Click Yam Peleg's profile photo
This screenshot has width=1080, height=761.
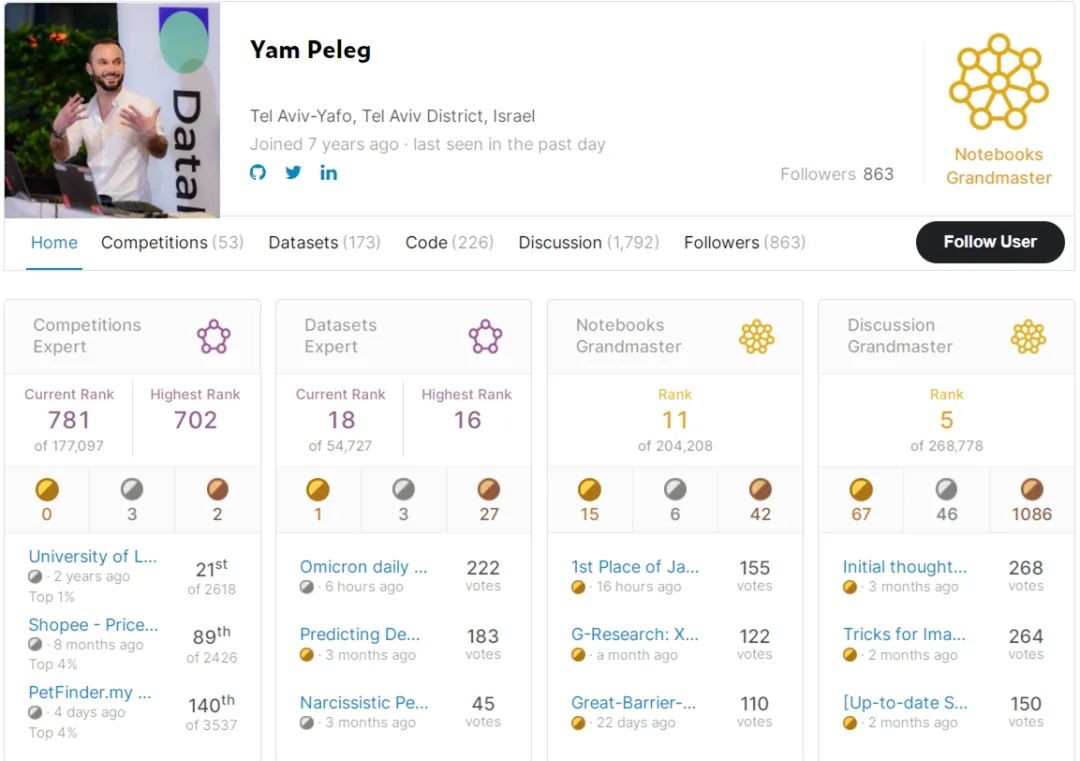point(112,110)
